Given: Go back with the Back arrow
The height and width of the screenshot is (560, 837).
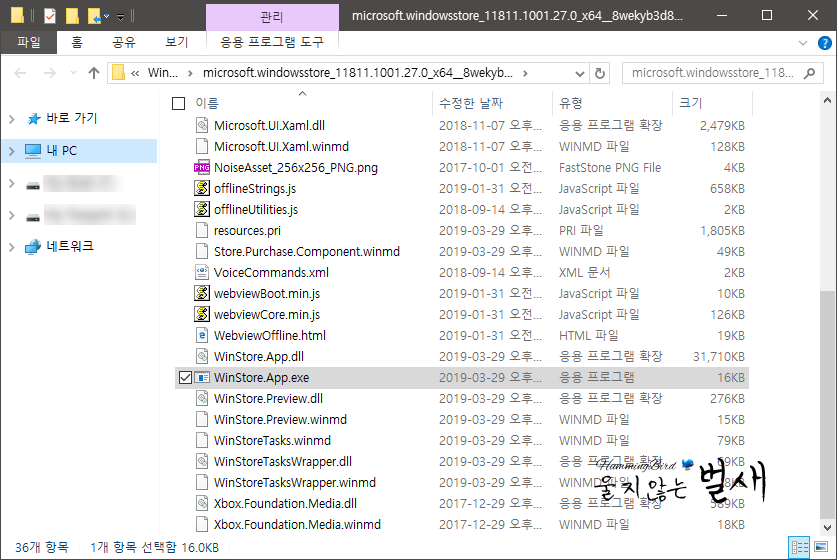Looking at the screenshot, I should click(20, 73).
